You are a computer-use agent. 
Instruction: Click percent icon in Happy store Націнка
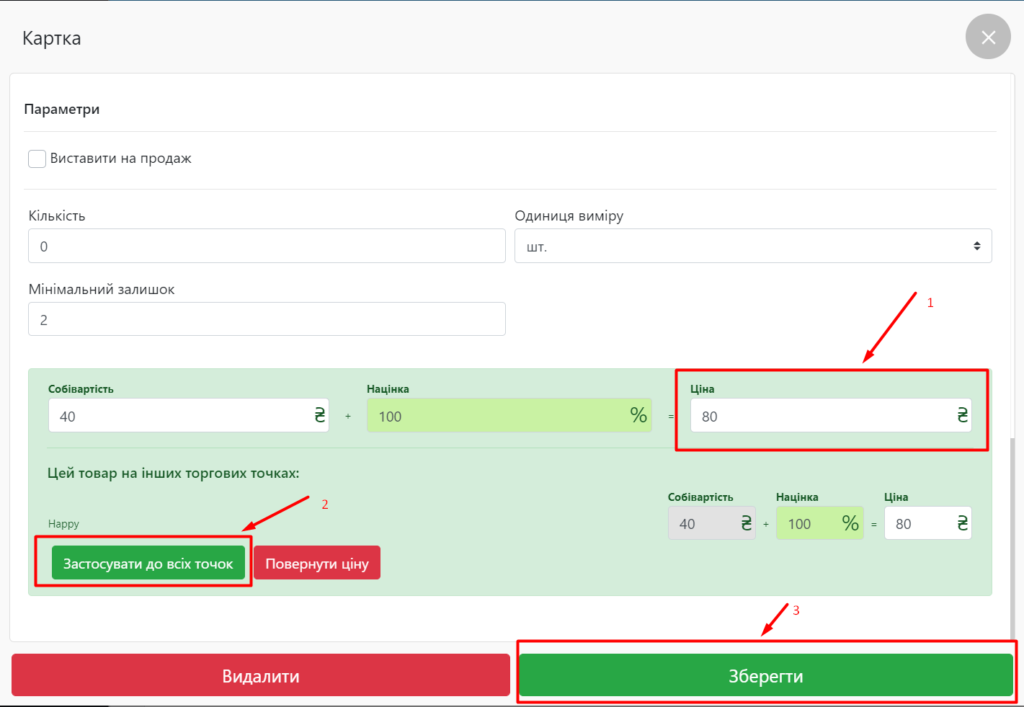pos(850,523)
